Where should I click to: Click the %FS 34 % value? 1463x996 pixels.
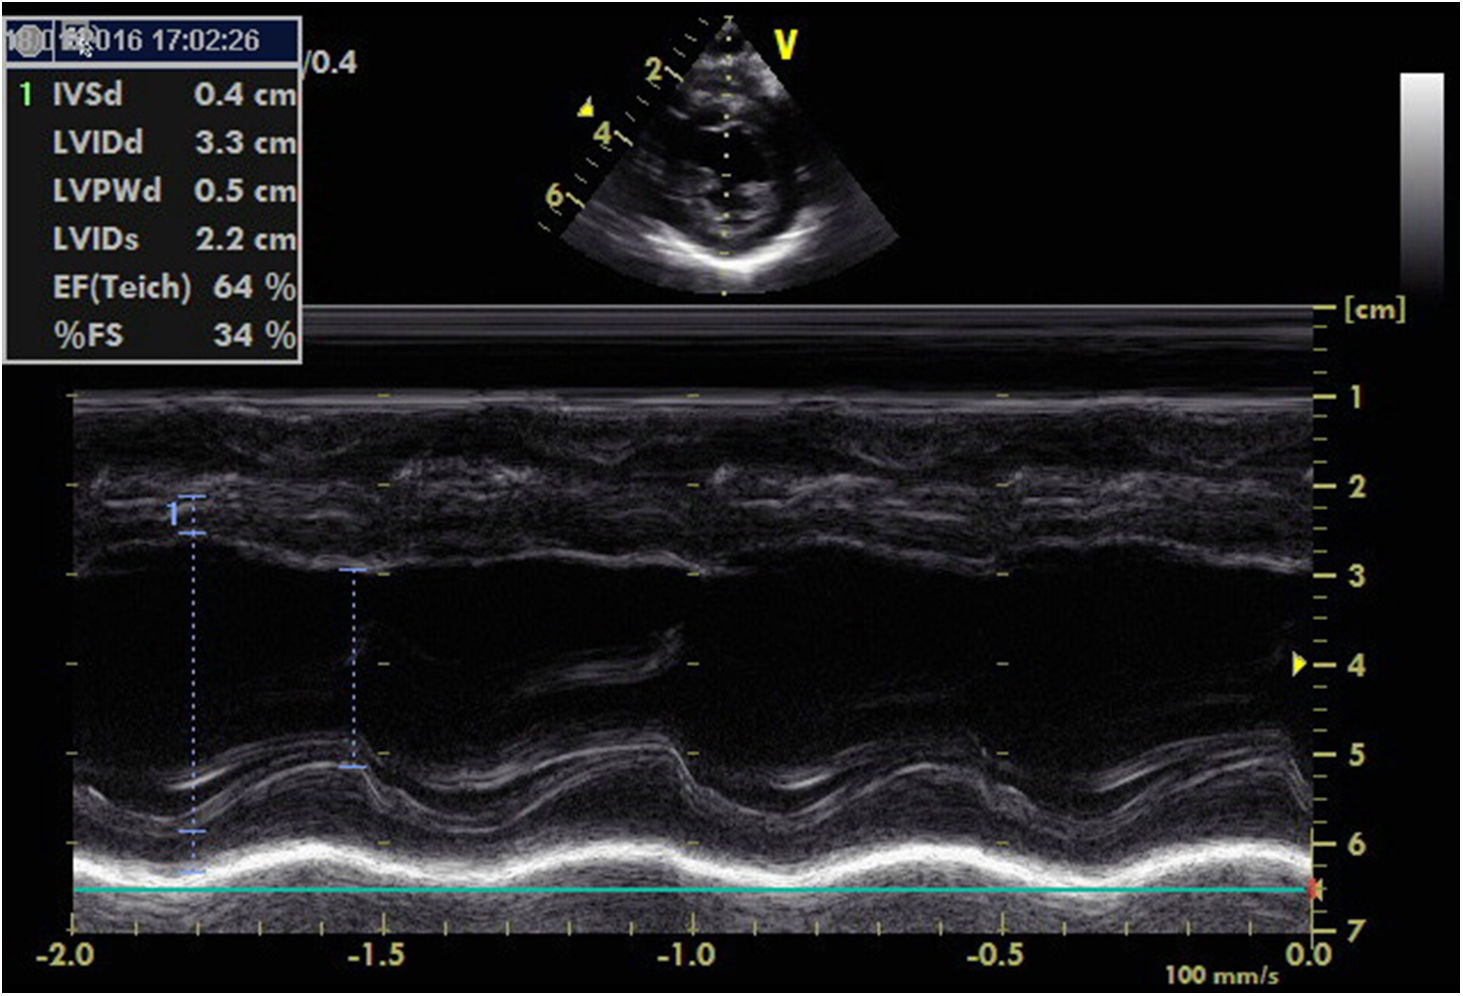click(x=155, y=334)
